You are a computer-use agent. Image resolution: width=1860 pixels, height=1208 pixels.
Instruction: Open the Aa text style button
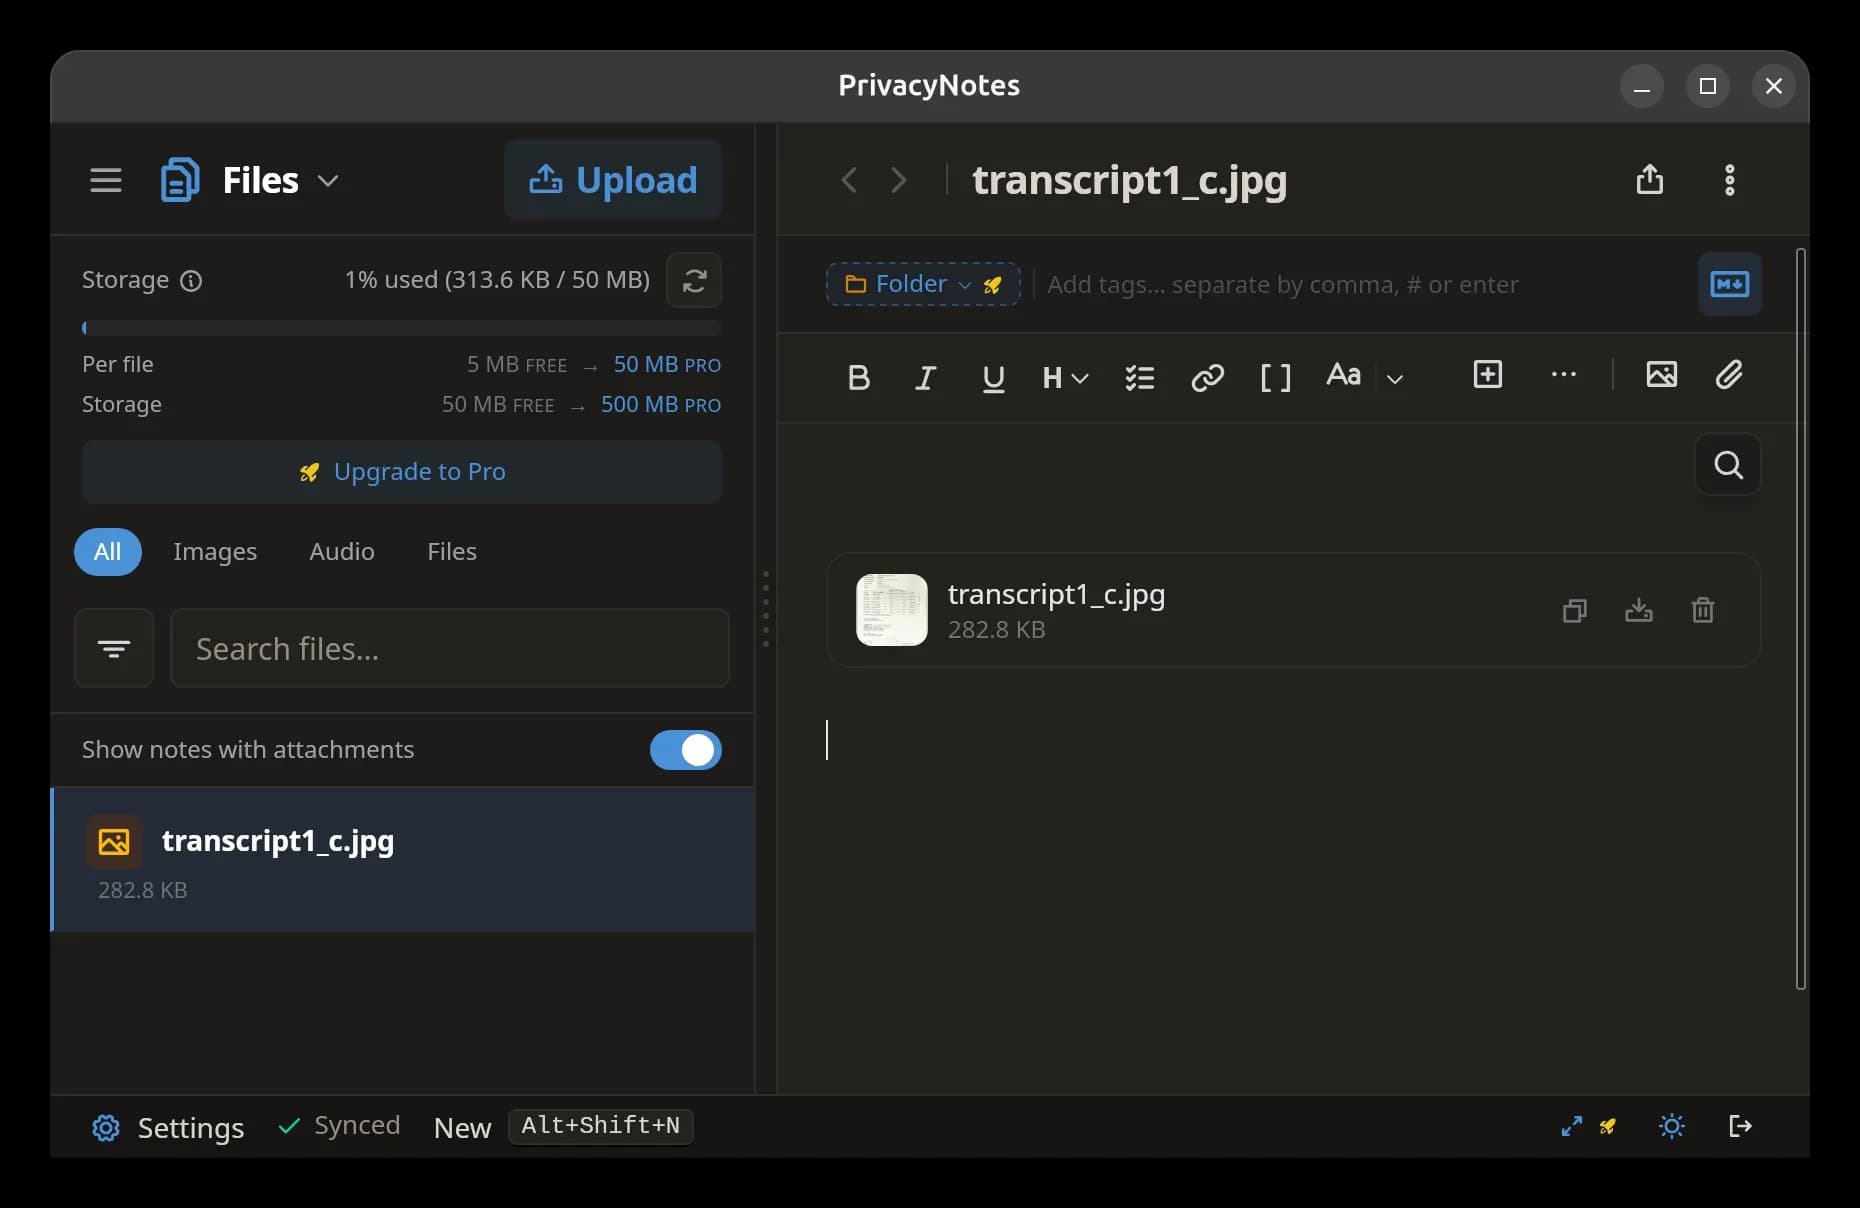point(1343,375)
